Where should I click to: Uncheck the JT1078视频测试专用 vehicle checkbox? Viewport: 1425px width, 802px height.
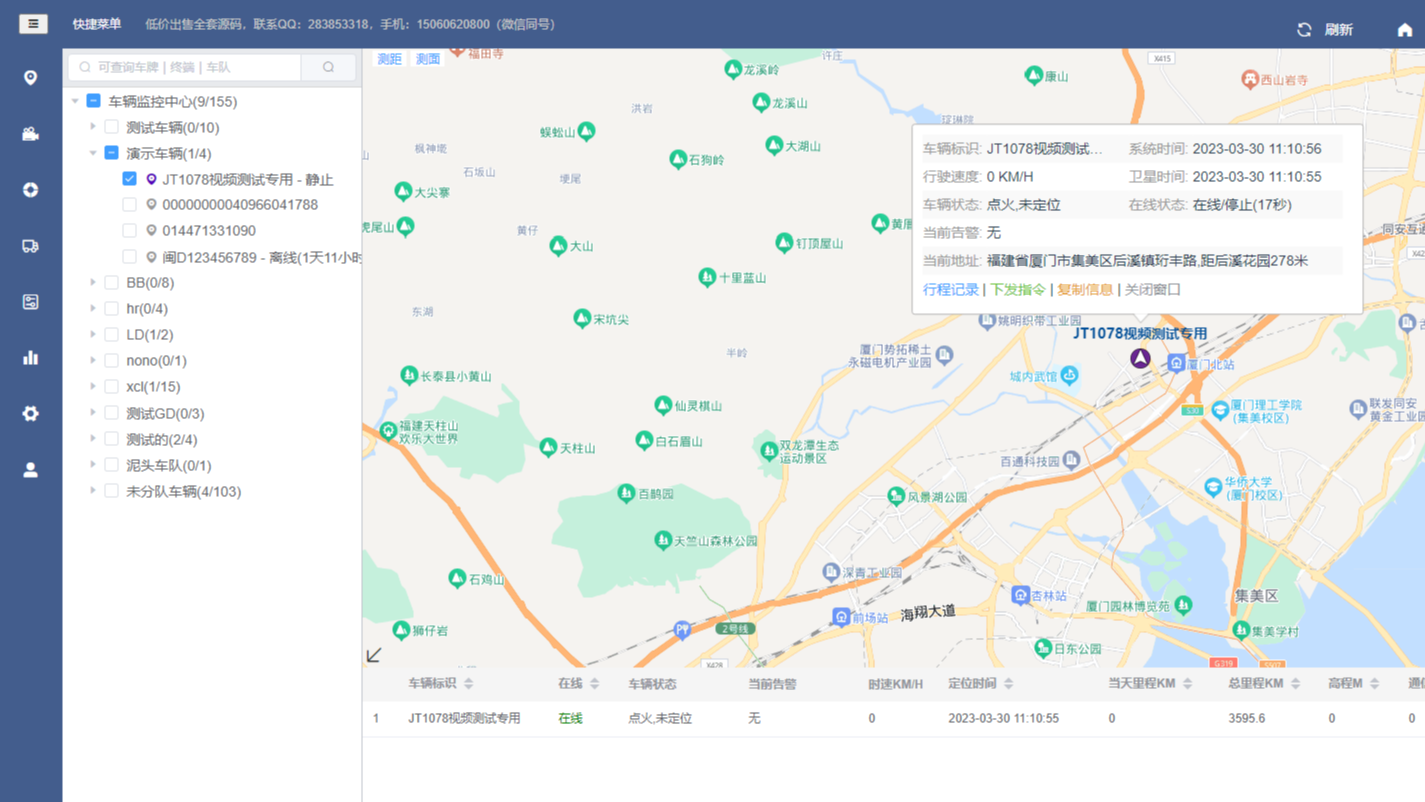pyautogui.click(x=130, y=178)
